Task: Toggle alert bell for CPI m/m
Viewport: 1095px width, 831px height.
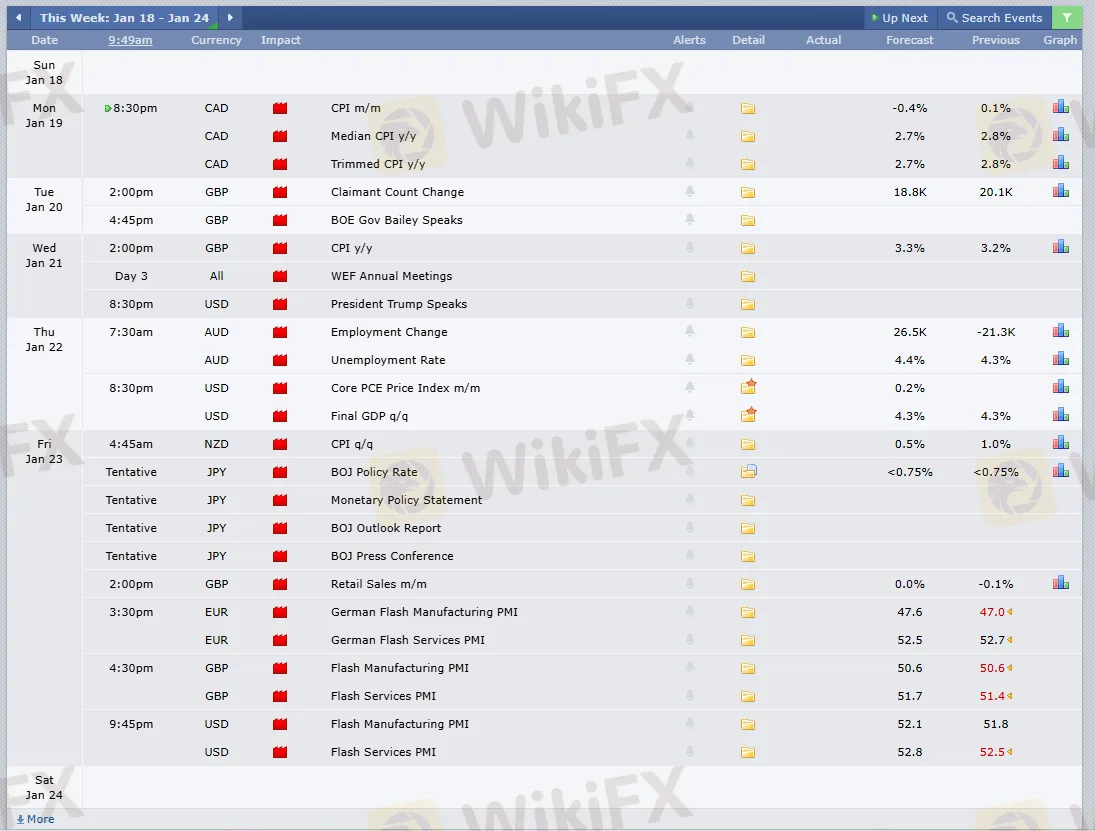Action: 689,108
